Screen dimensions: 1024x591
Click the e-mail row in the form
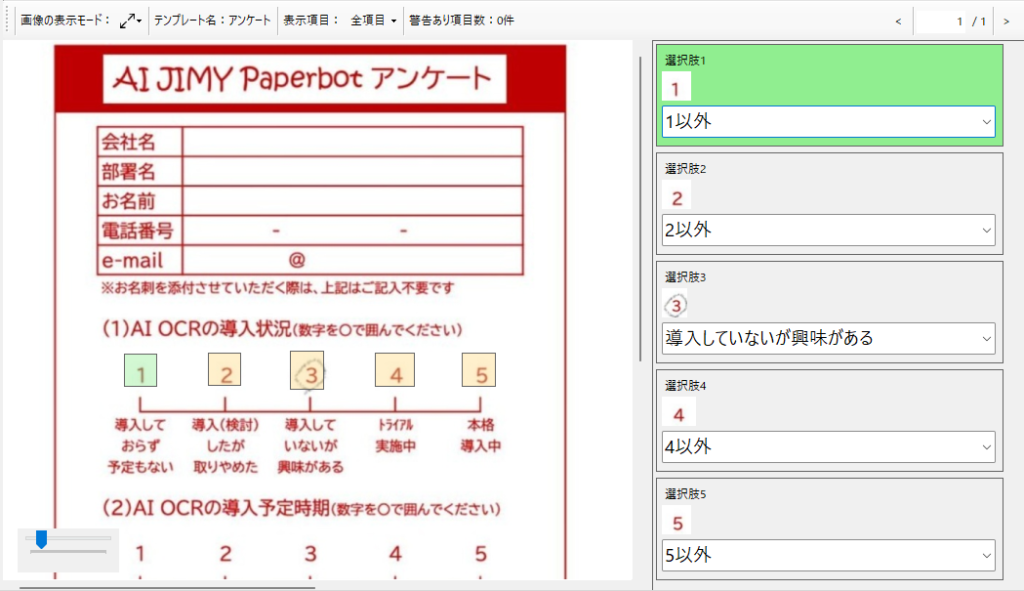pyautogui.click(x=310, y=260)
